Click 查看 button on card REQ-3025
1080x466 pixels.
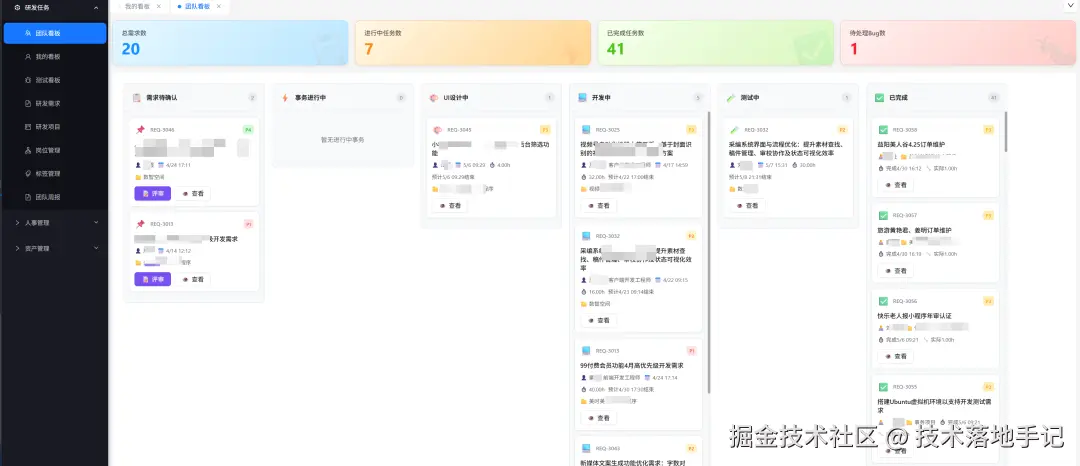click(x=599, y=205)
